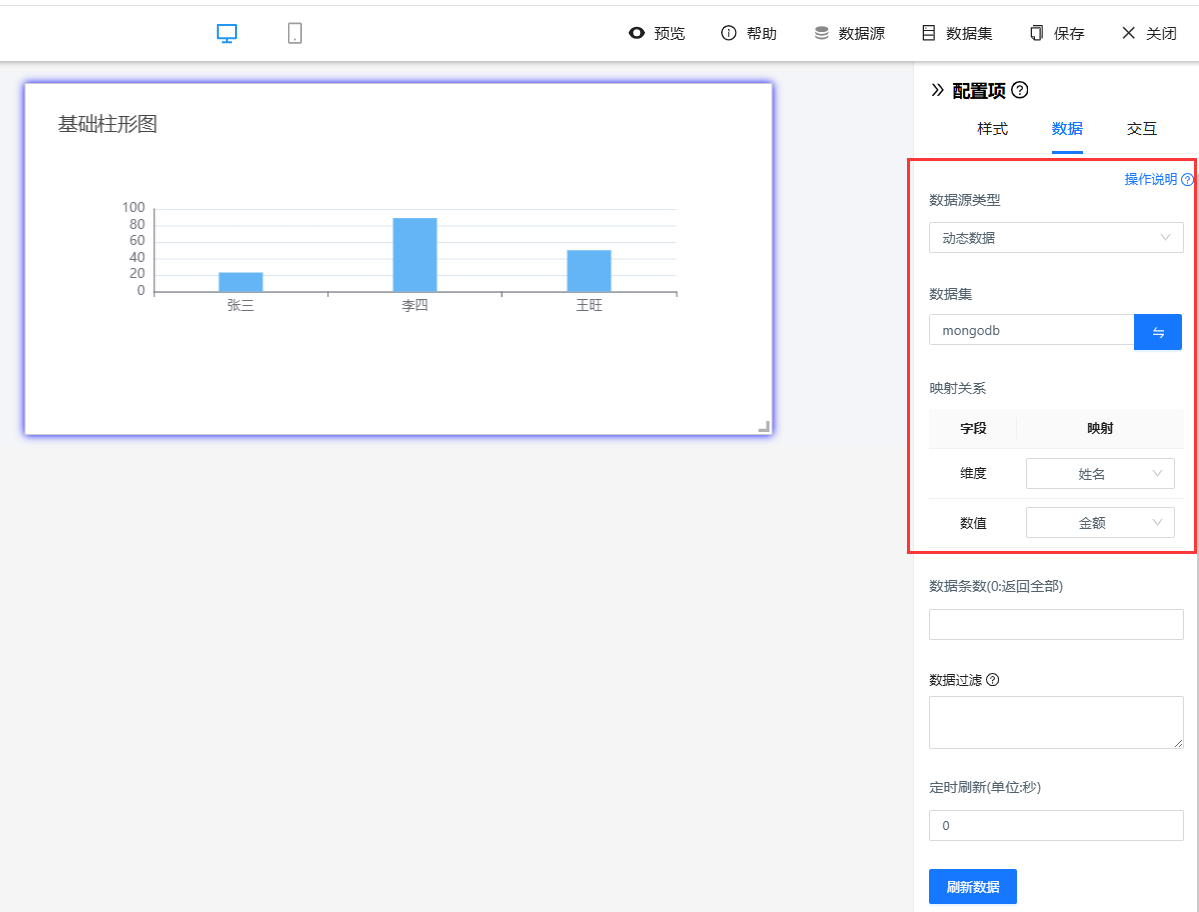Click the 数据过滤 help icon
Screen dimensions: 1199x912
point(993,680)
